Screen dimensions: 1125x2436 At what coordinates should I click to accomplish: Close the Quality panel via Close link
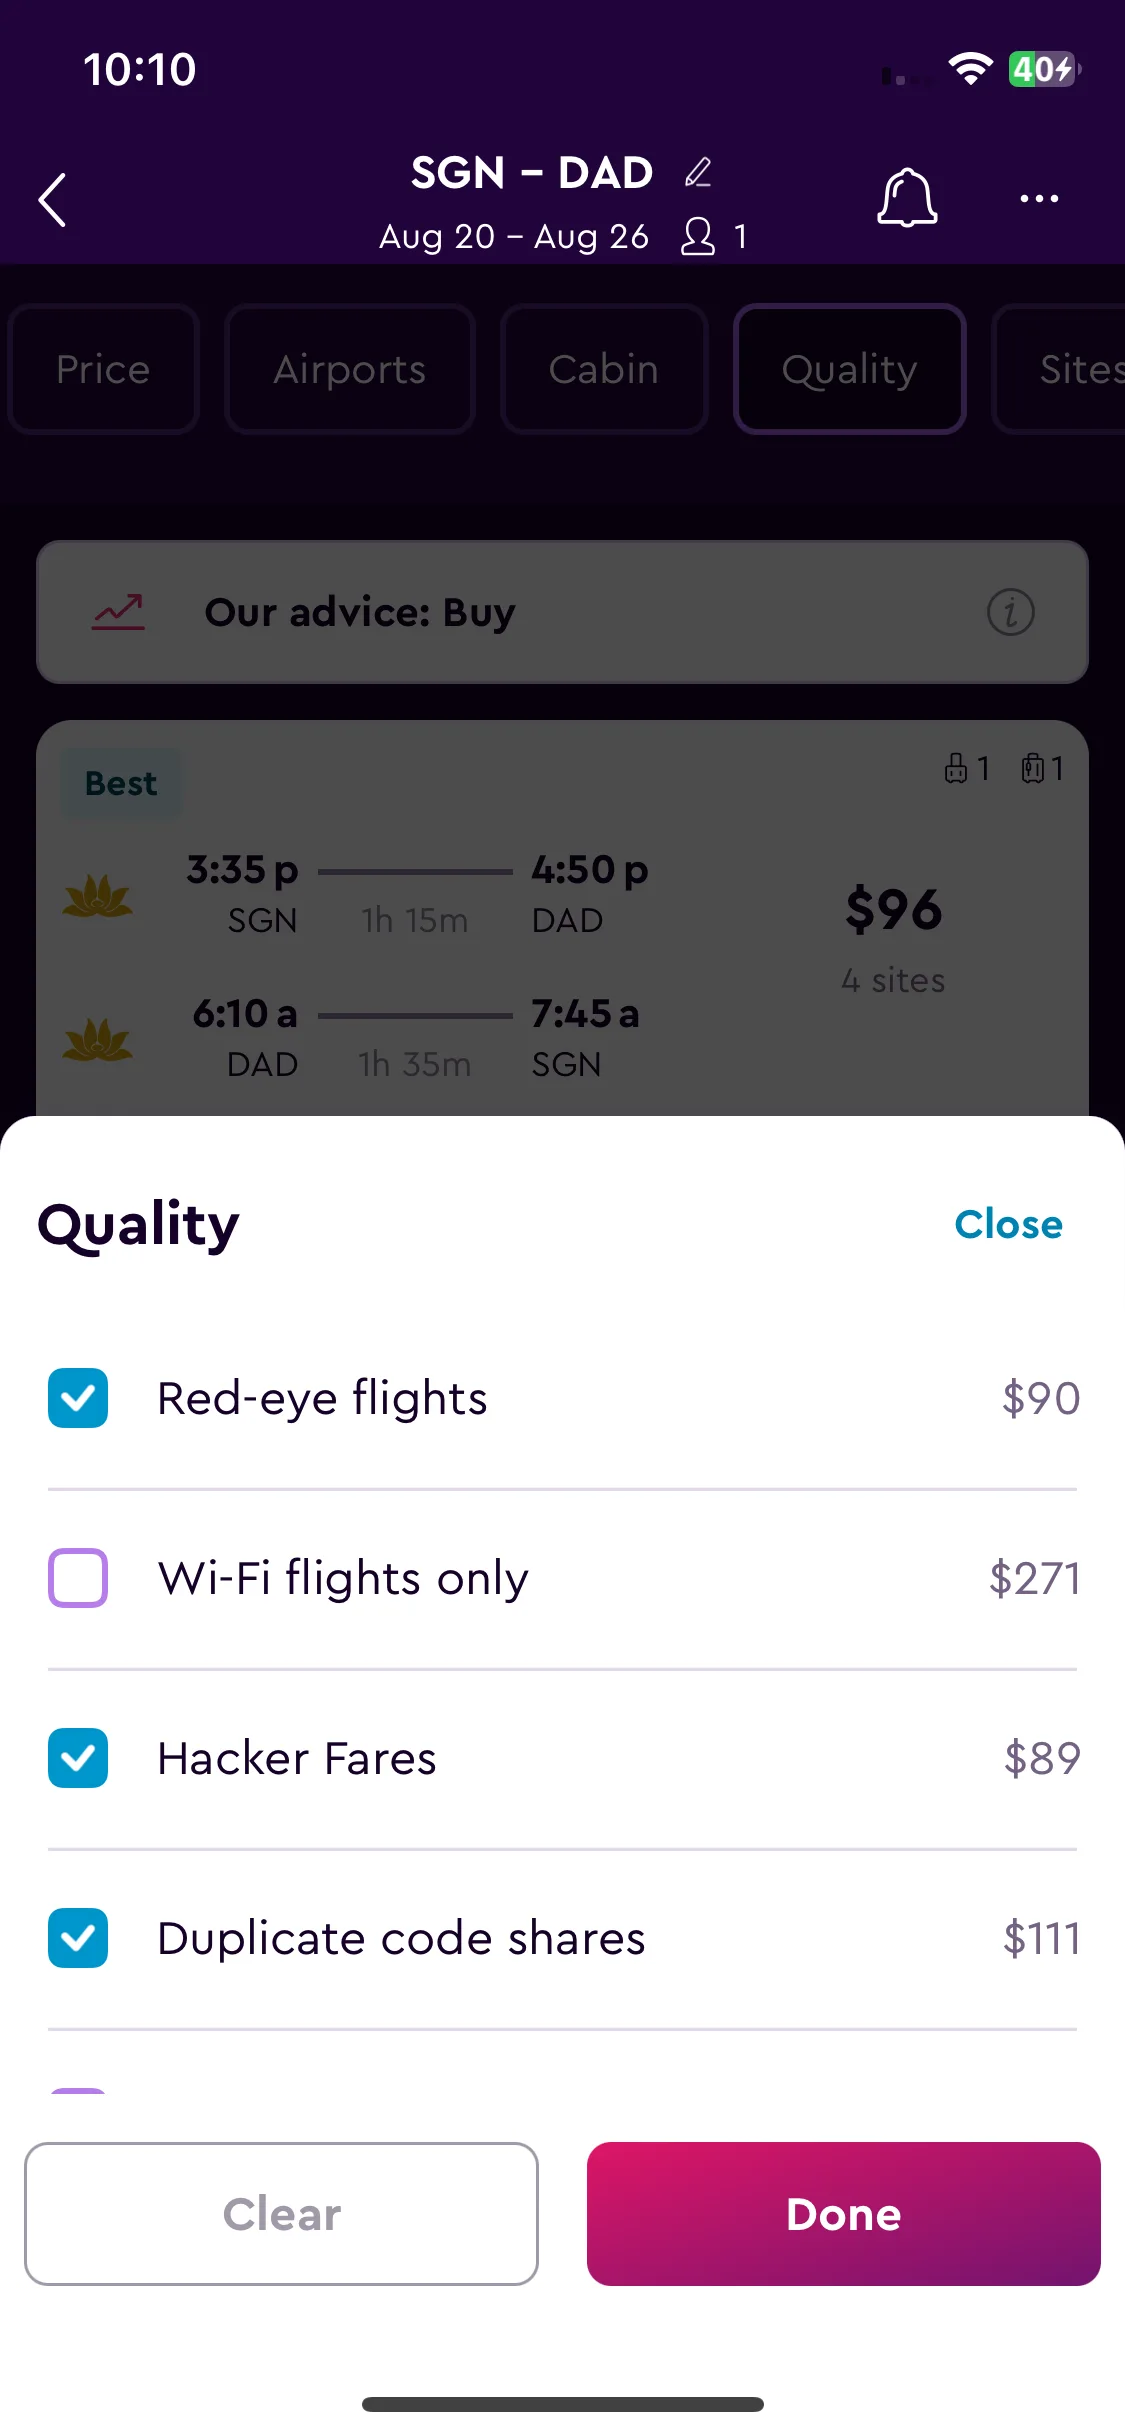click(x=1008, y=1224)
